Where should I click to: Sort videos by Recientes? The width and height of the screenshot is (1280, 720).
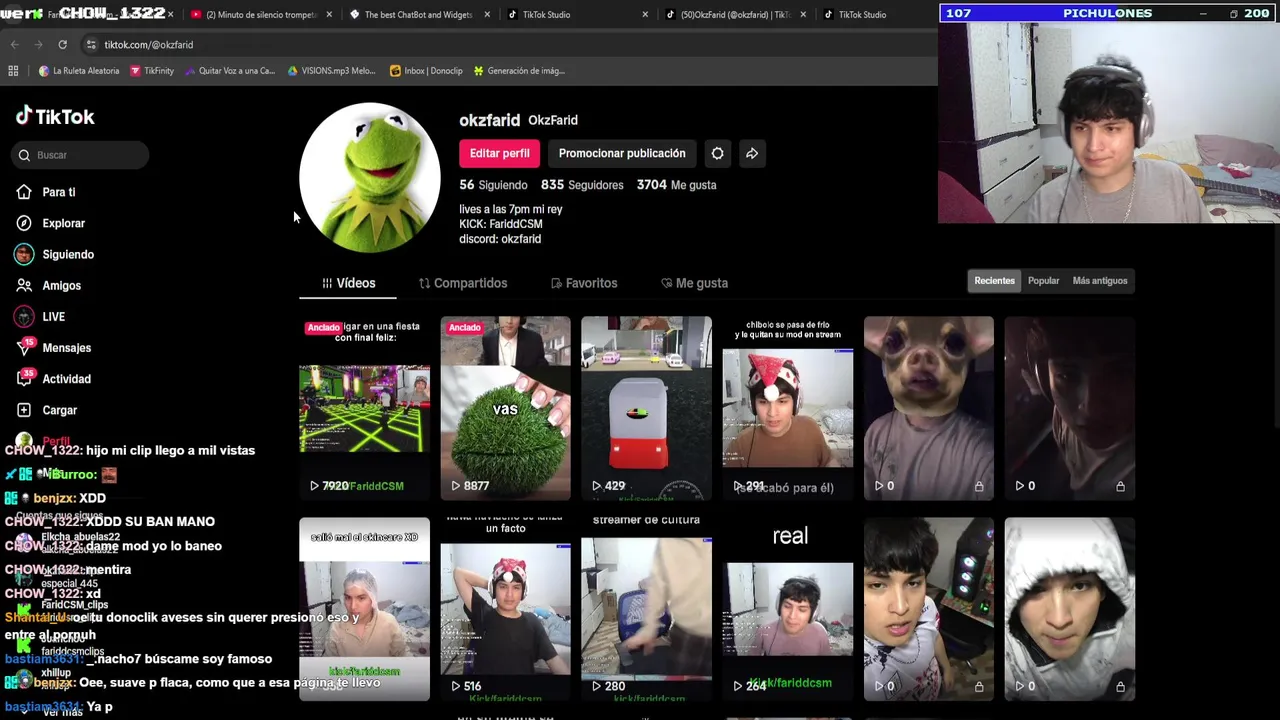click(994, 281)
